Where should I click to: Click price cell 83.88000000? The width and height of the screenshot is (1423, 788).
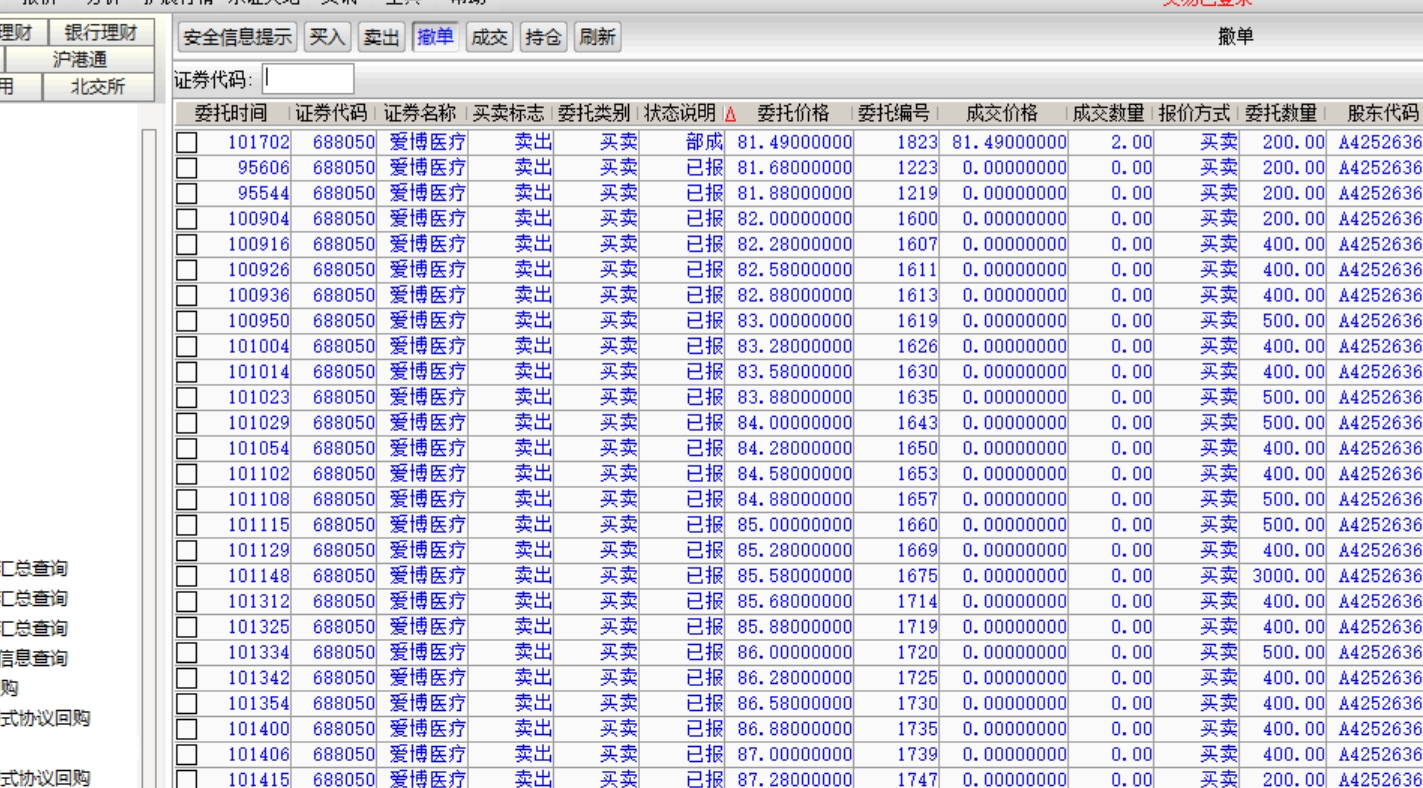(x=795, y=397)
